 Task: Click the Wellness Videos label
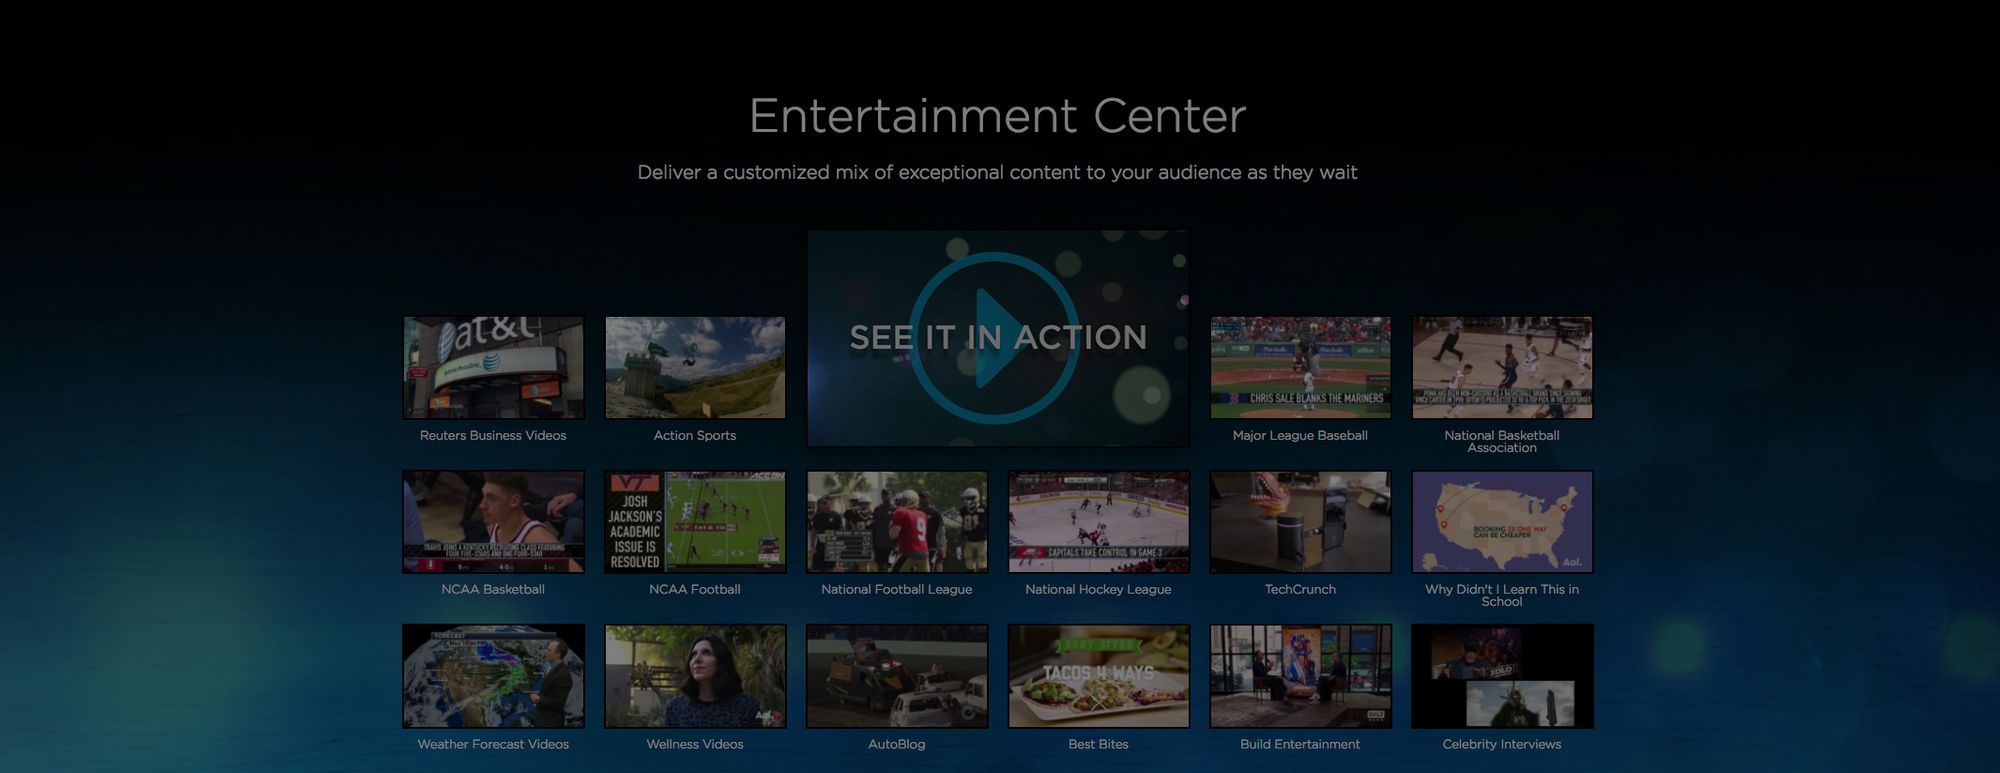pyautogui.click(x=695, y=745)
